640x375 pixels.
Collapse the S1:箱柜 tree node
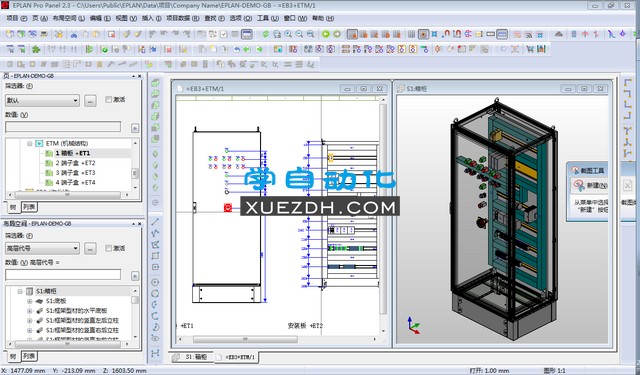[20, 291]
